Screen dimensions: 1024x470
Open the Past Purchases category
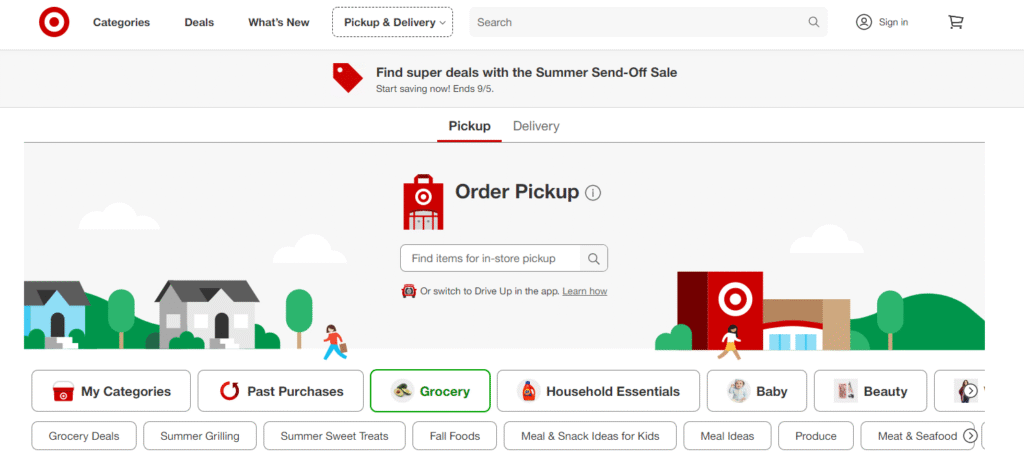coord(281,391)
